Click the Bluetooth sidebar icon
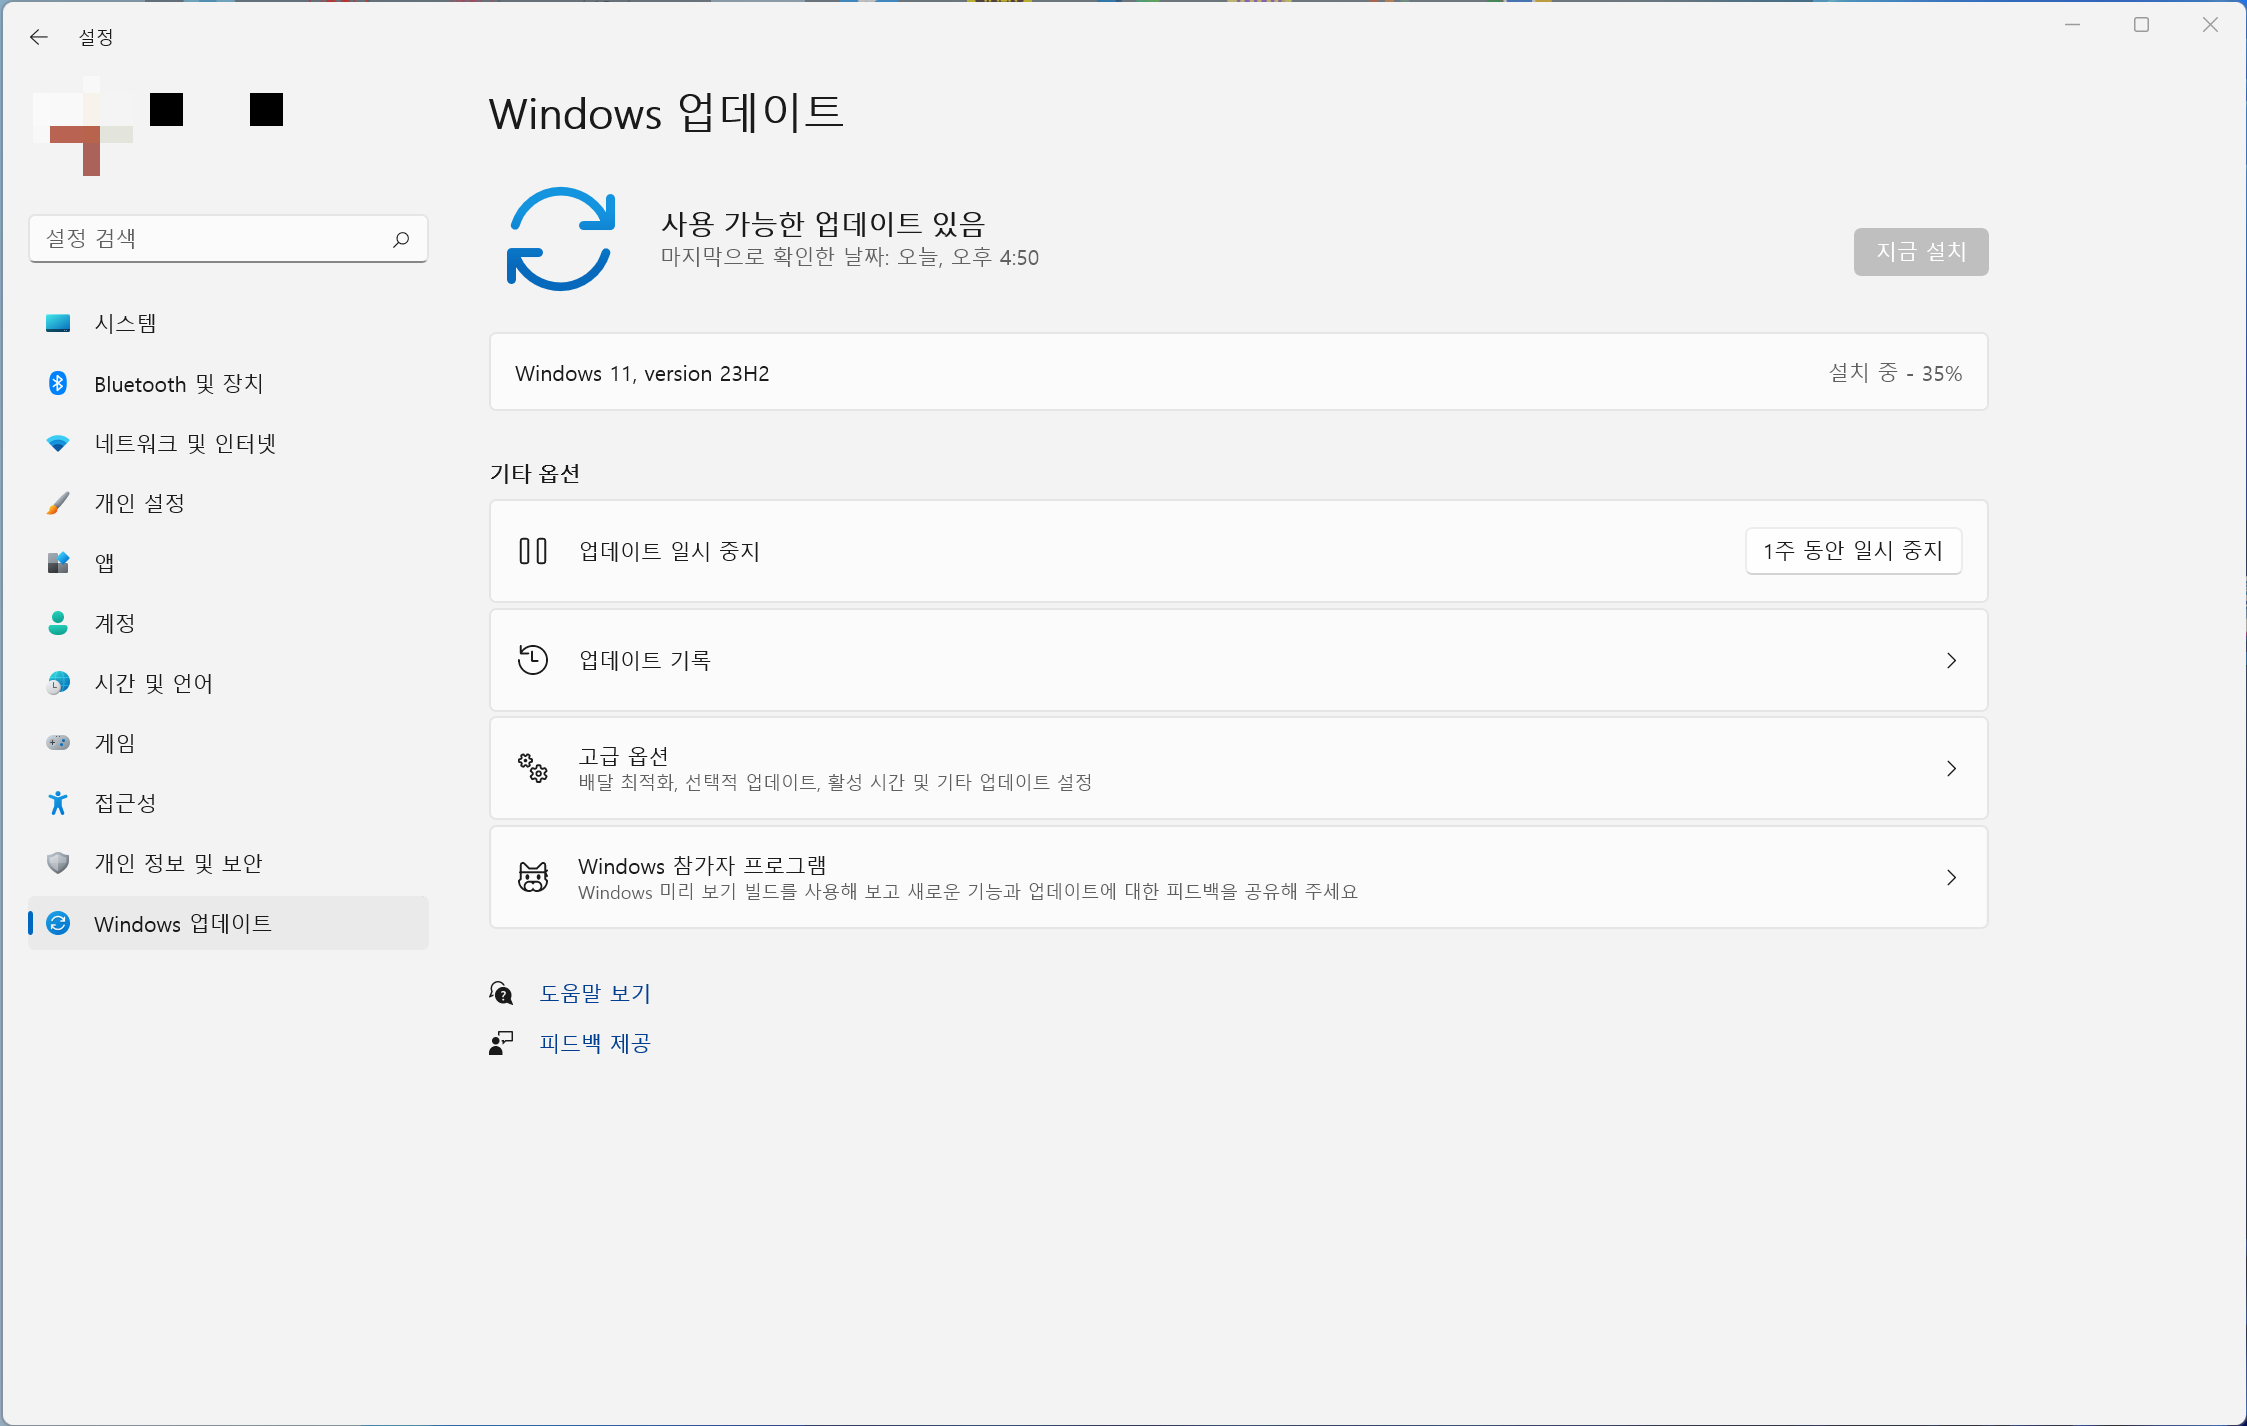The width and height of the screenshot is (2247, 1426). 58,383
